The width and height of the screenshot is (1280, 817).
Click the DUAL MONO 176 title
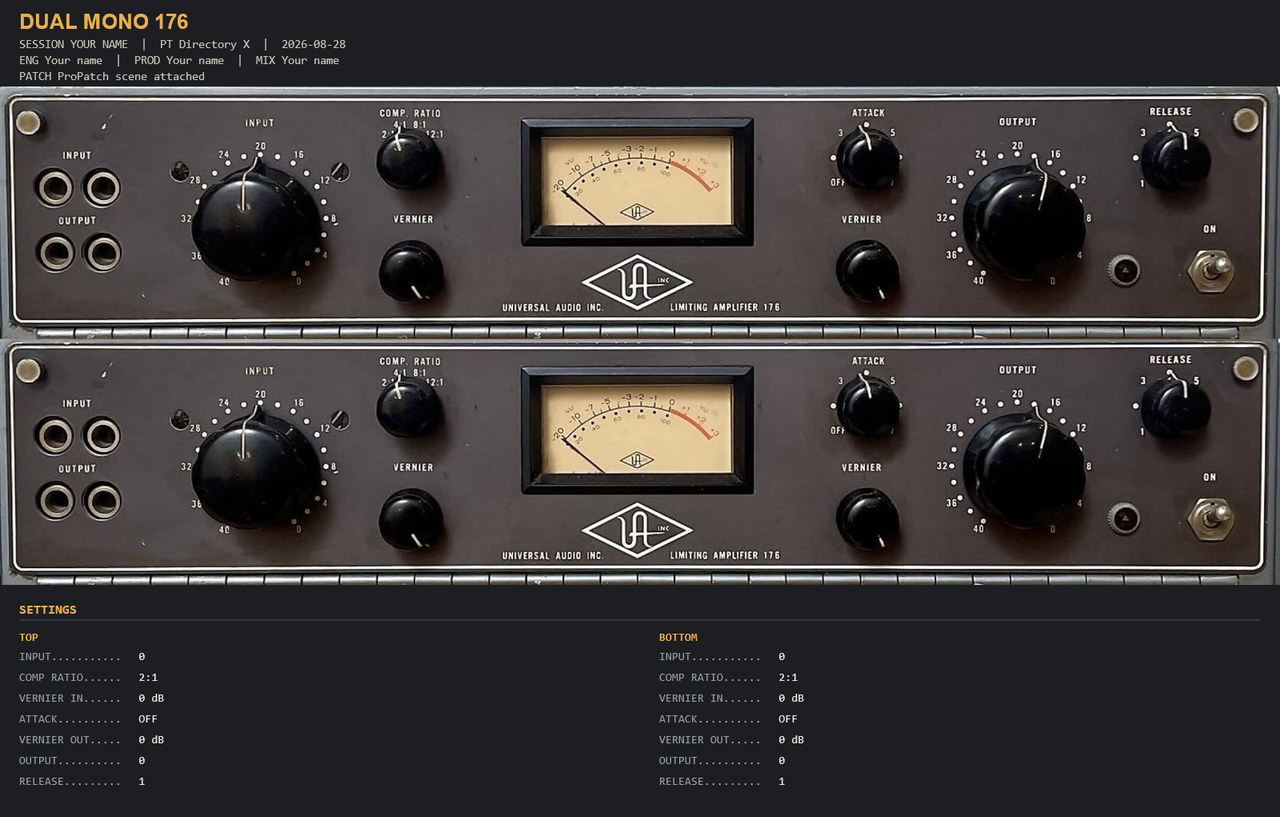click(x=104, y=21)
